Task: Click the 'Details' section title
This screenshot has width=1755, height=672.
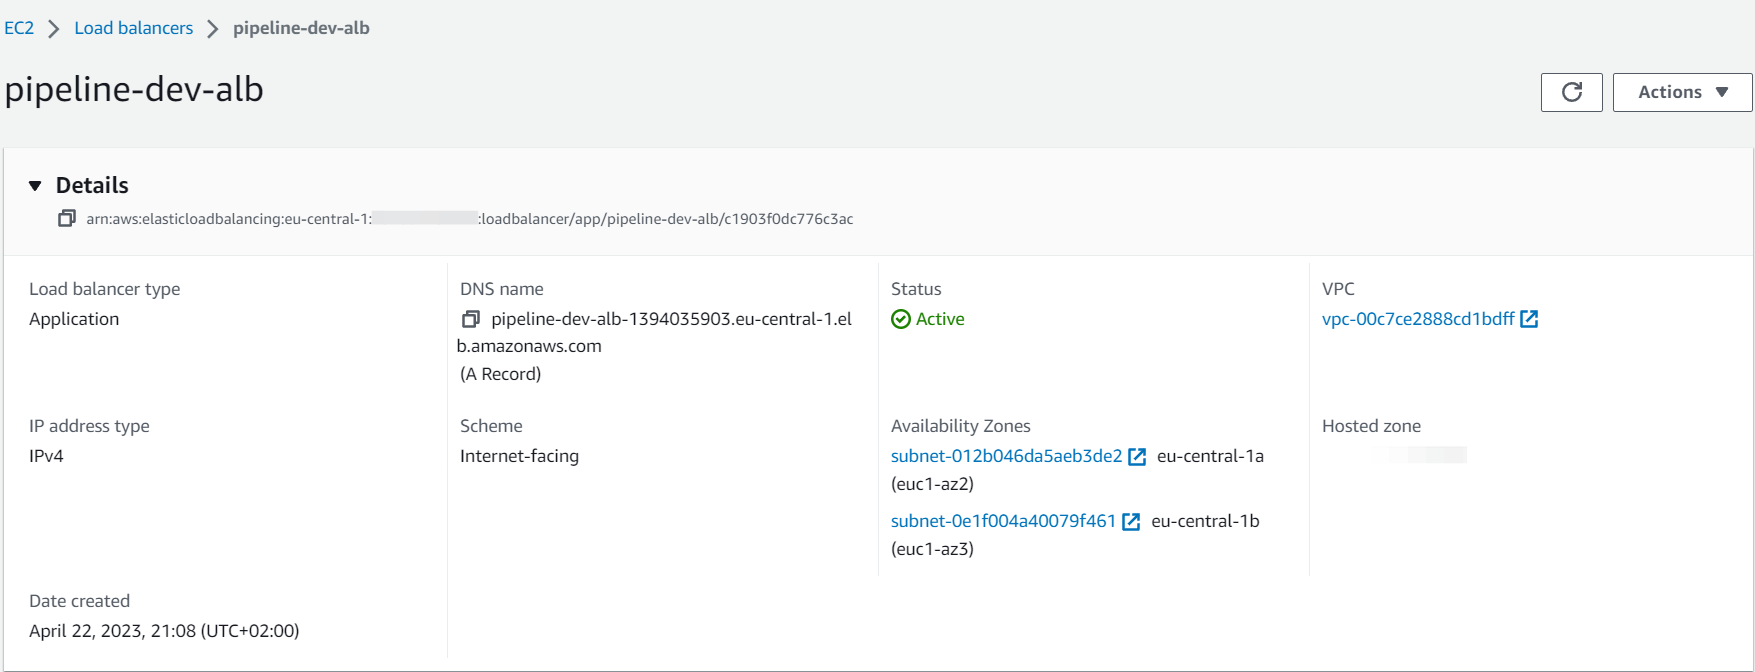Action: (92, 185)
